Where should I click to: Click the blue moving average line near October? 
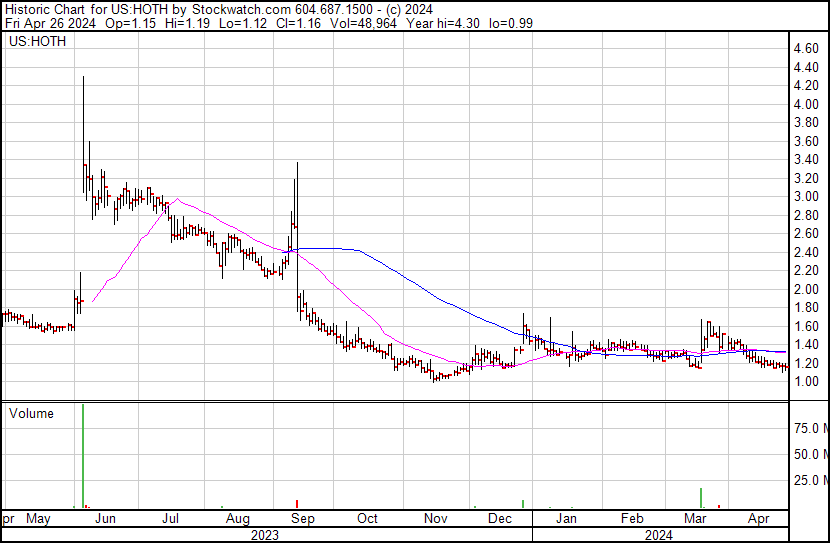click(x=375, y=261)
